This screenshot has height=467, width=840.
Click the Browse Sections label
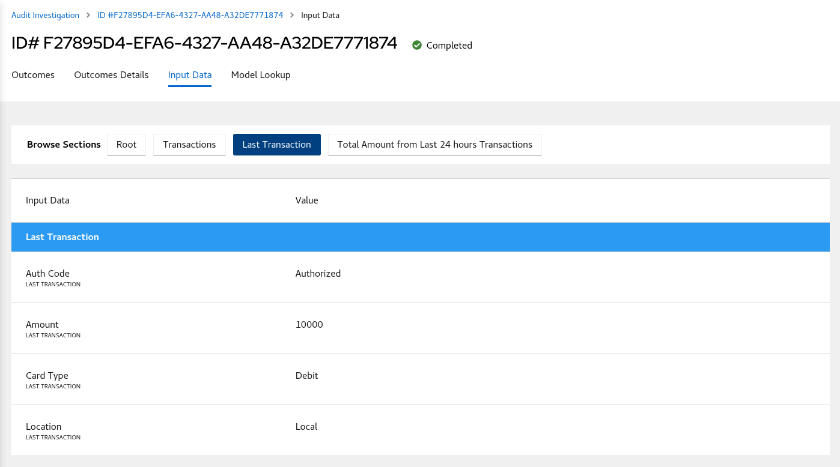pyautogui.click(x=64, y=145)
